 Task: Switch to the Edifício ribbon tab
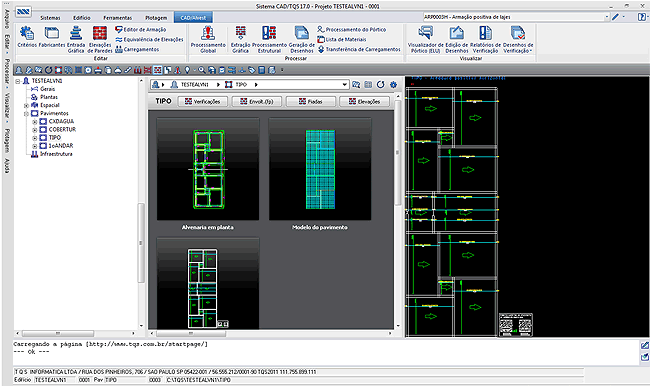click(x=82, y=18)
